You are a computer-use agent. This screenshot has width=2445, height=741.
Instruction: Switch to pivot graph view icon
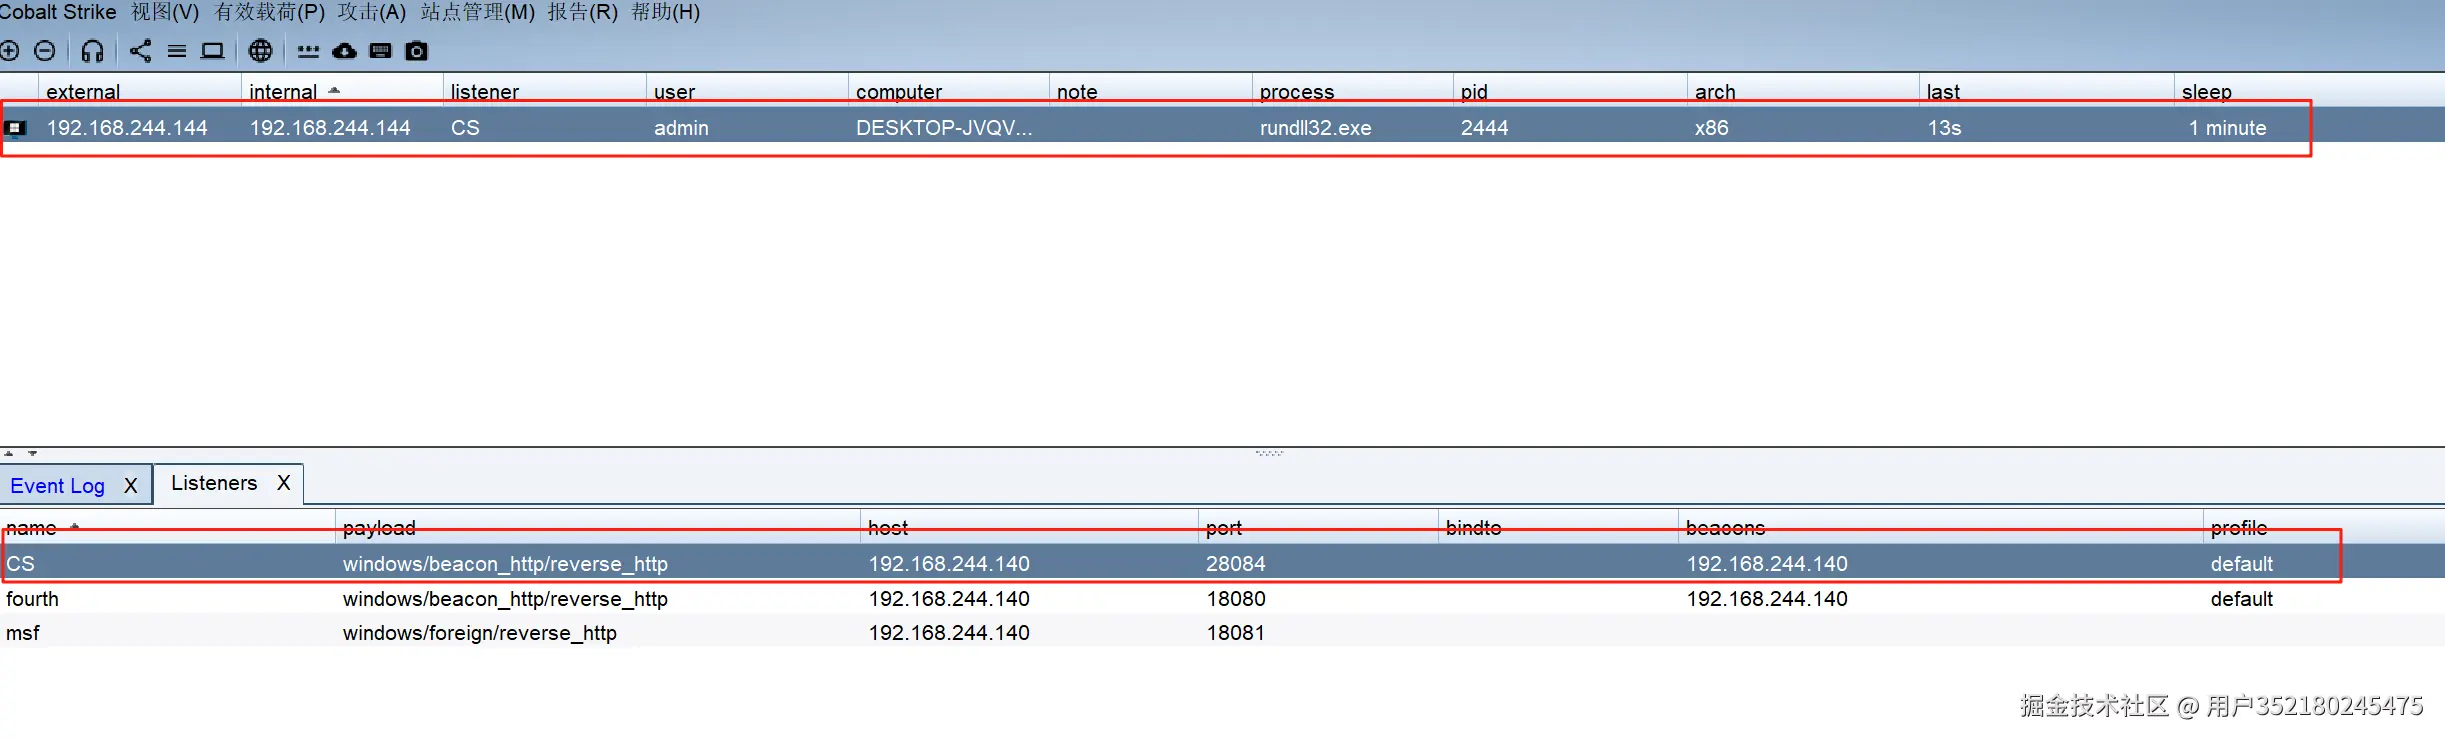[140, 51]
